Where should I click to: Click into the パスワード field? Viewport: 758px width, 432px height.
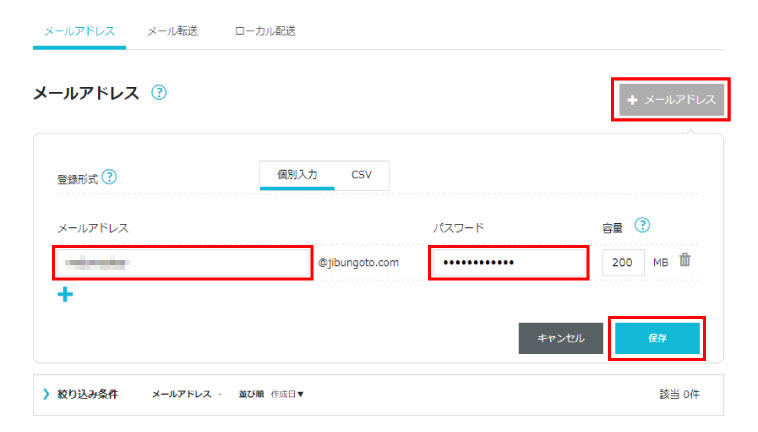click(507, 263)
